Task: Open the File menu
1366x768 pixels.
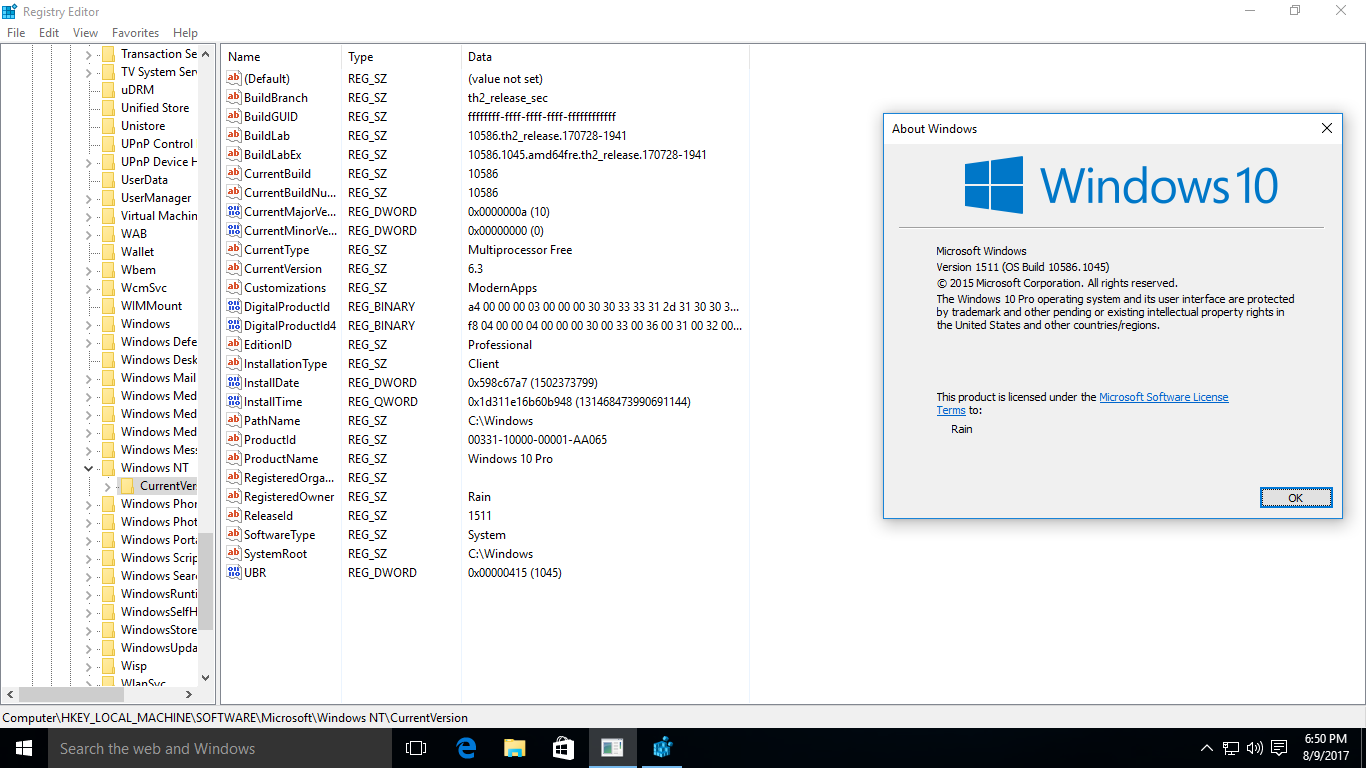Action: (16, 33)
